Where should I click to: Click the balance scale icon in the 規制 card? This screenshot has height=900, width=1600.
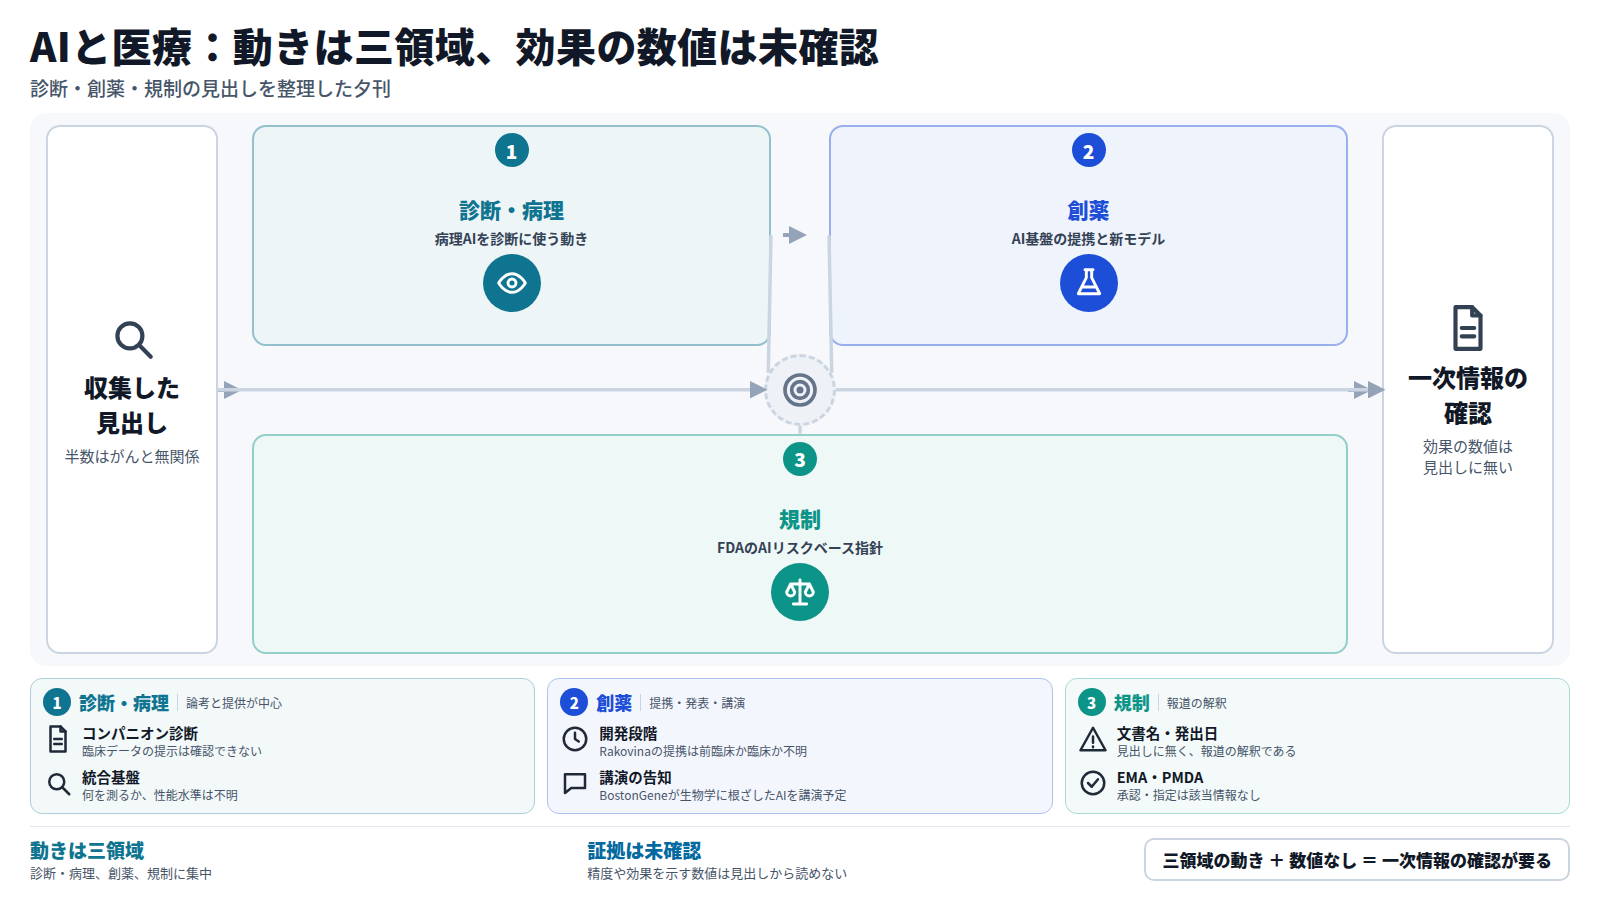coord(800,592)
